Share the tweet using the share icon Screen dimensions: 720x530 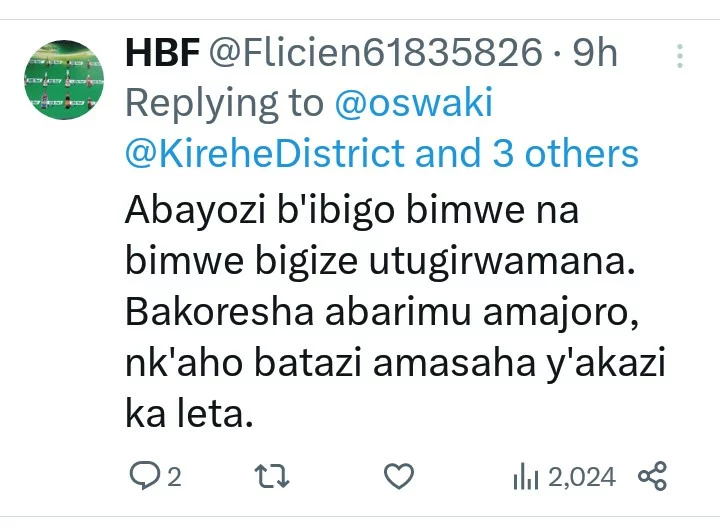652,476
